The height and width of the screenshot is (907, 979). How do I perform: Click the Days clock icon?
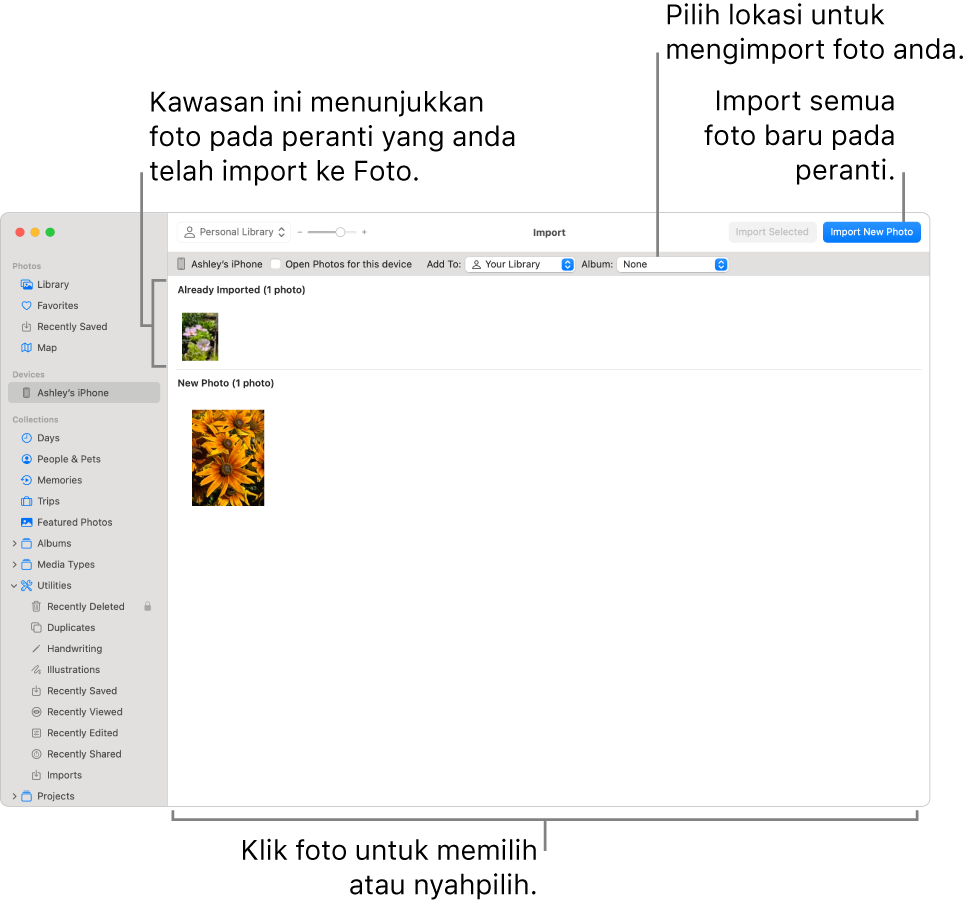click(26, 438)
